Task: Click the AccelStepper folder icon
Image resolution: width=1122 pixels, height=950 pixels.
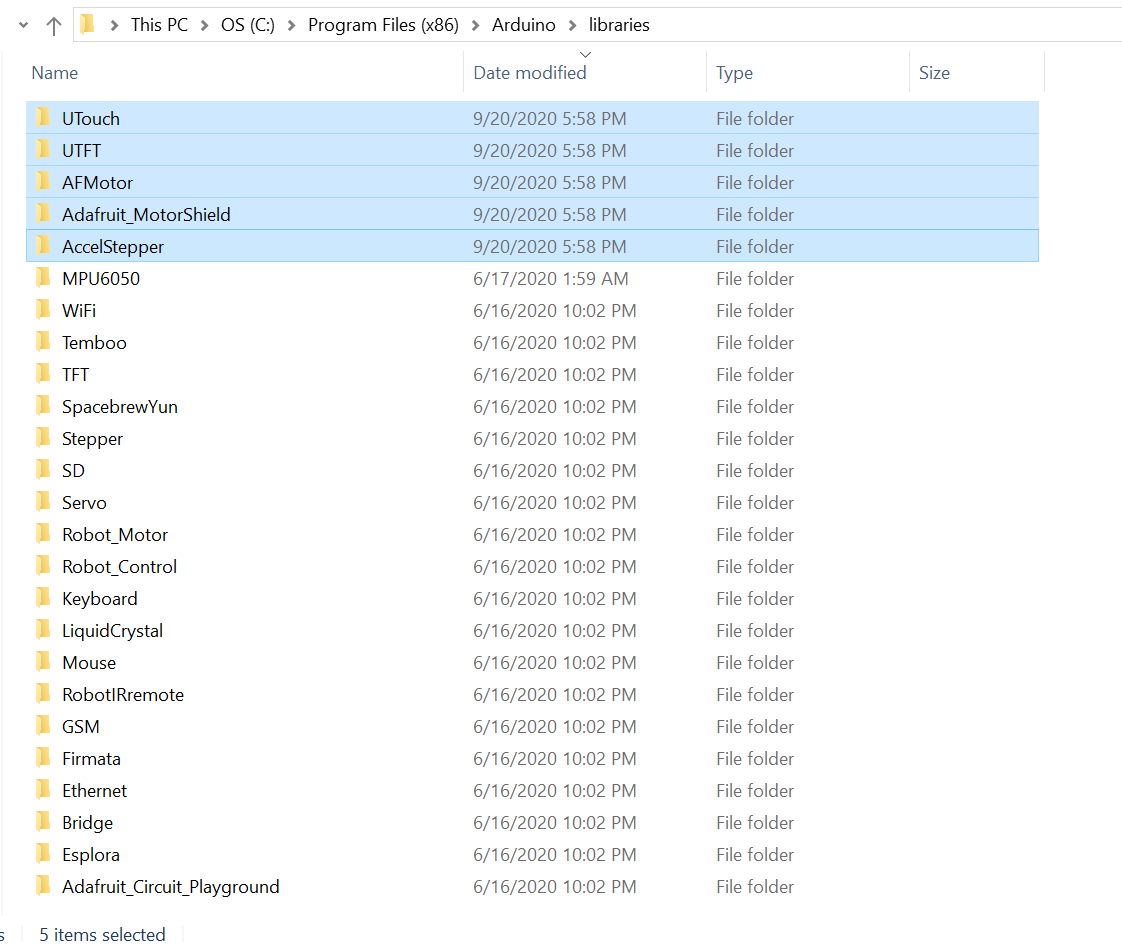Action: [x=44, y=245]
